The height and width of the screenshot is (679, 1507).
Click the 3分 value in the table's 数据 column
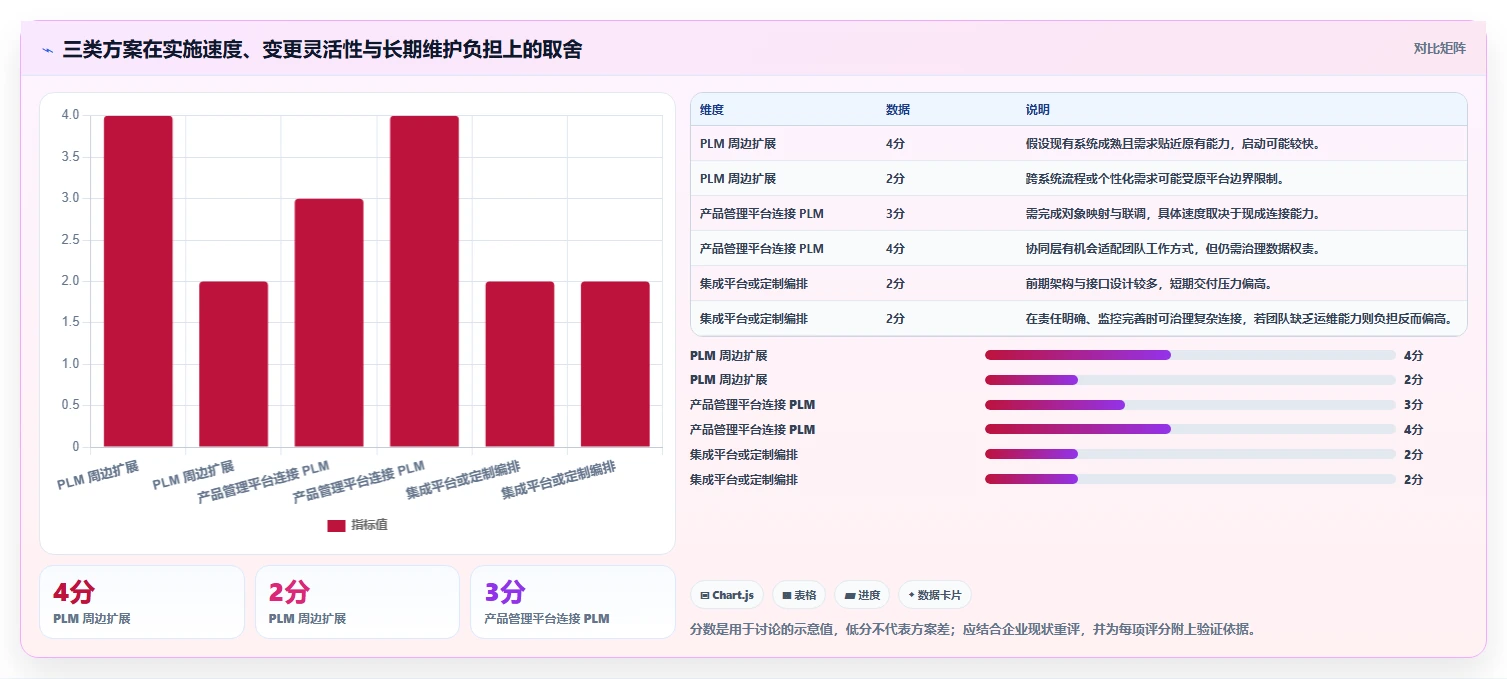pyautogui.click(x=896, y=213)
